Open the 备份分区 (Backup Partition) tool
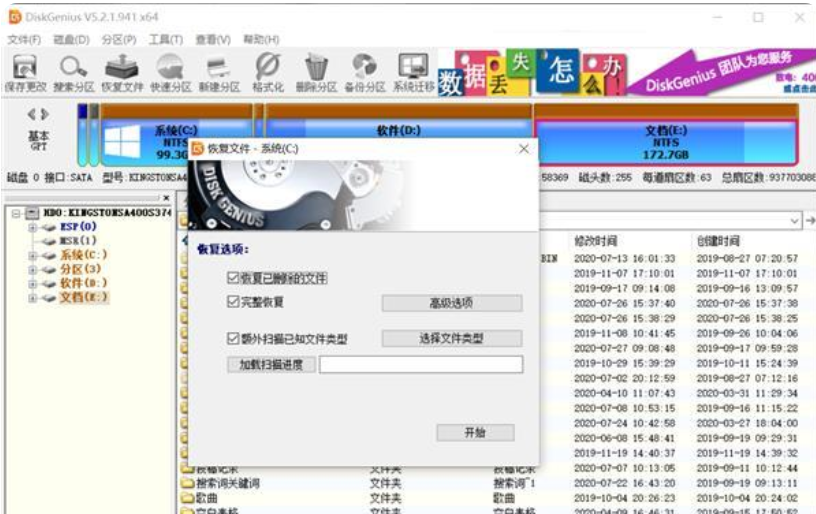The height and width of the screenshot is (514, 816). [365, 72]
